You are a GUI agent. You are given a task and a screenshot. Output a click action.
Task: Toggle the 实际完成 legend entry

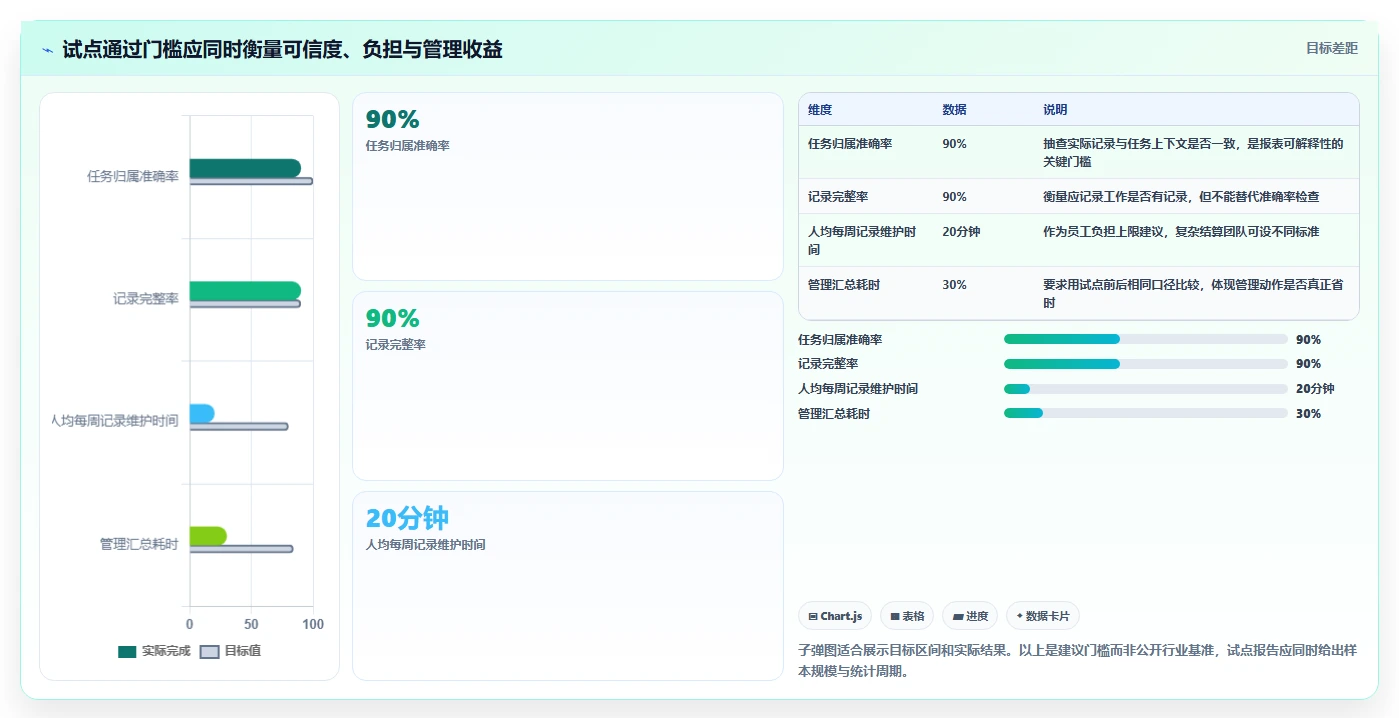pos(154,651)
